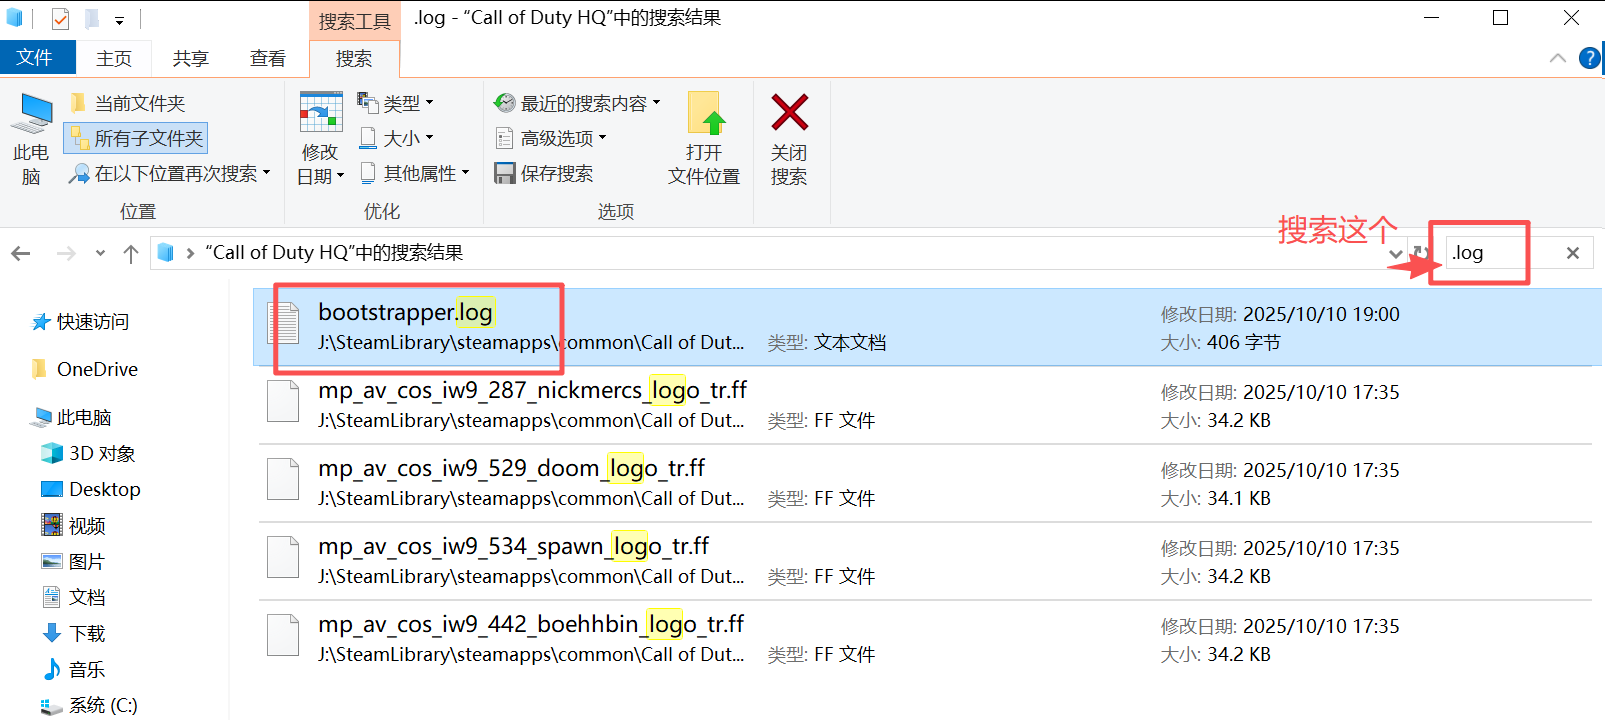Select mp_av_cos_iw9_442_boehhbin_logo_tr.ff file

(926, 639)
